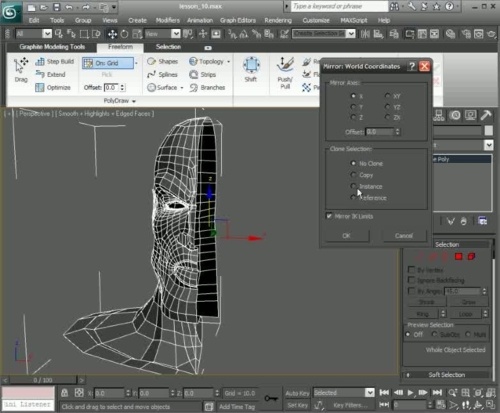Select the Splines draw tool
Viewport: 500px width, 413px height.
pos(162,74)
